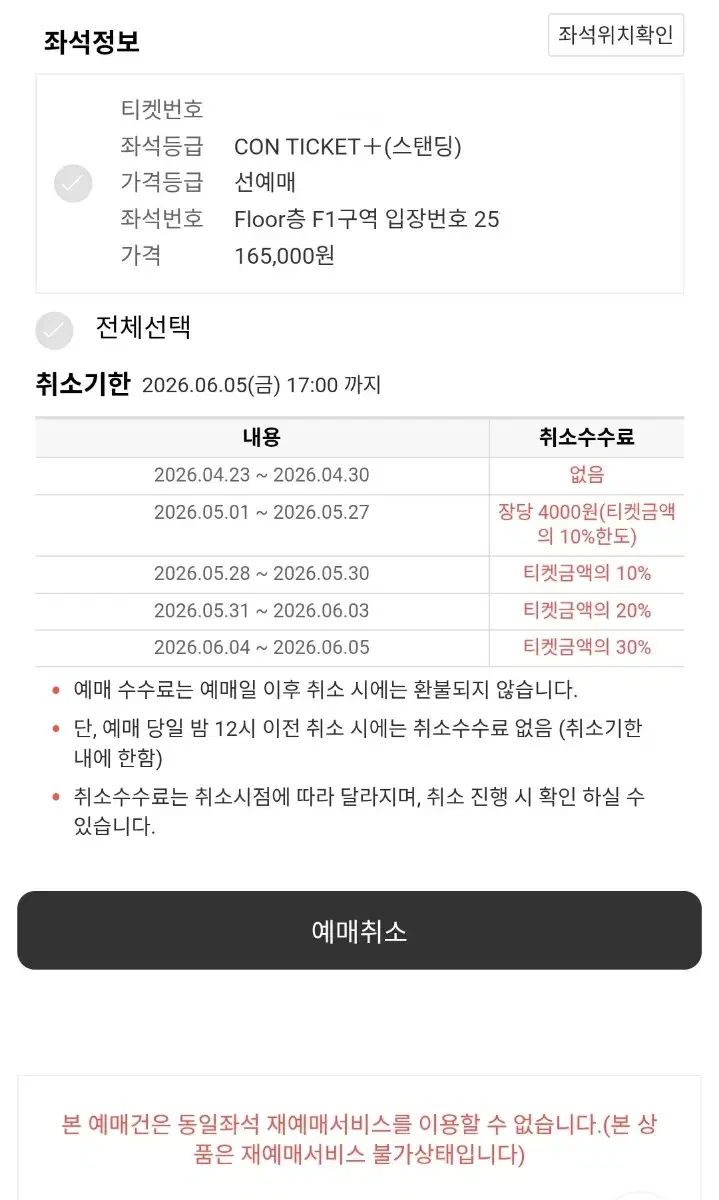This screenshot has height=1200, width=719.
Task: Tap the 내용 column header
Action: 262,438
